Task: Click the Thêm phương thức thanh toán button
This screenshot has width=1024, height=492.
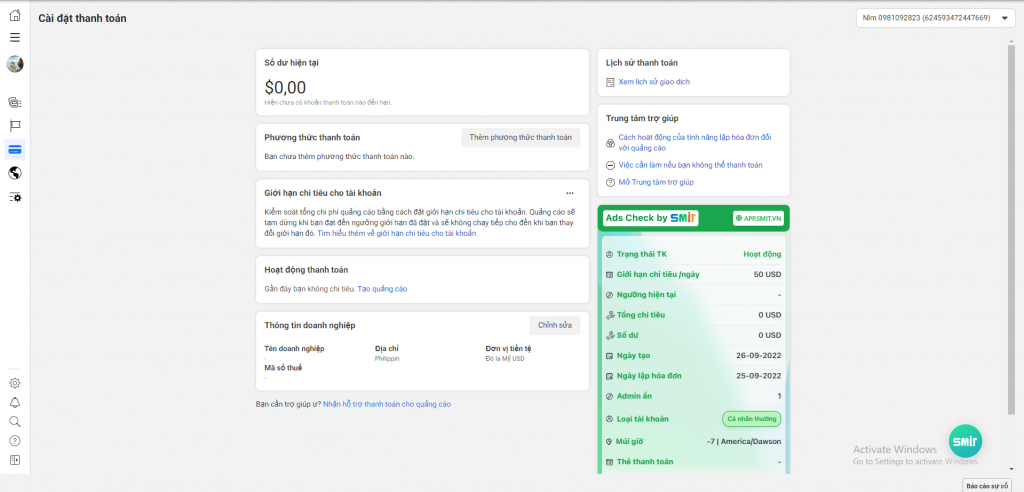Action: coord(520,137)
